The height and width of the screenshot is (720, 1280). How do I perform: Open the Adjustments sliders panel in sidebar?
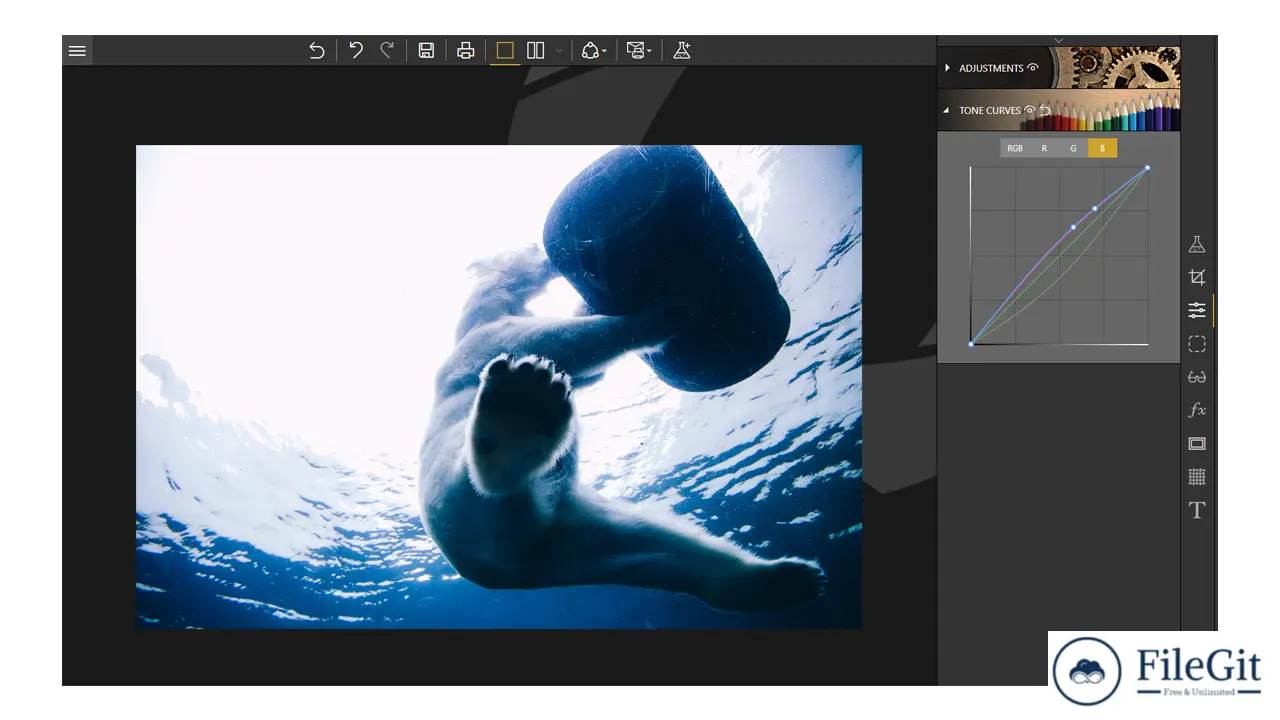coord(1197,310)
